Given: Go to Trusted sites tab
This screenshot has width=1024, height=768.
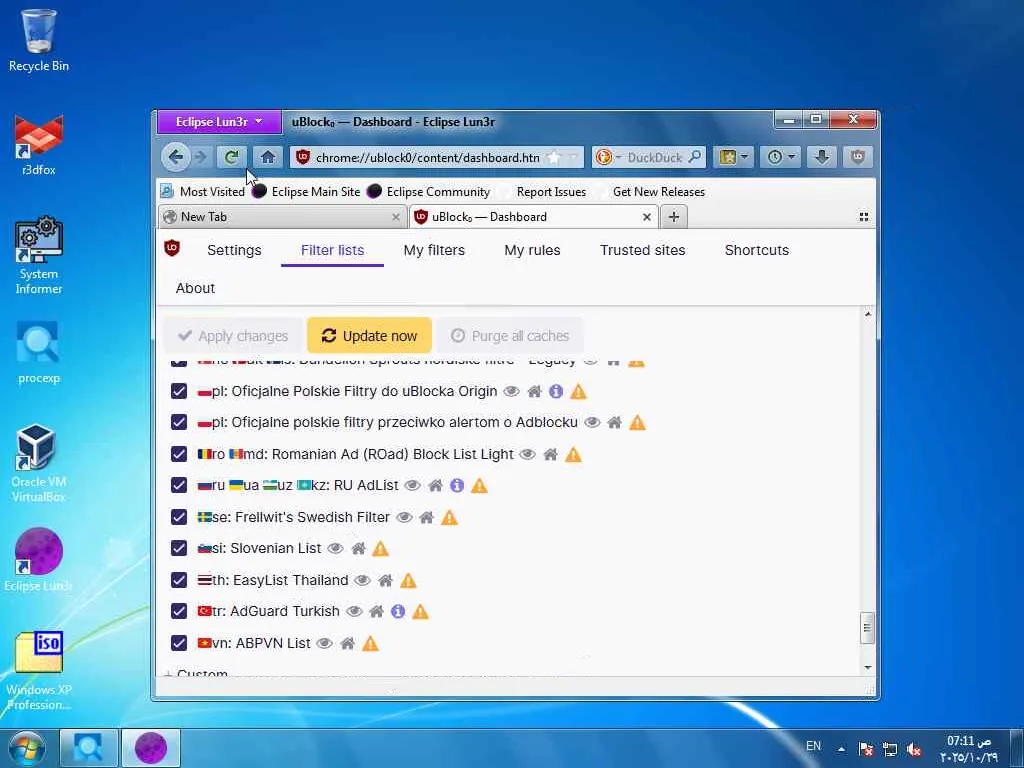Looking at the screenshot, I should (x=643, y=250).
